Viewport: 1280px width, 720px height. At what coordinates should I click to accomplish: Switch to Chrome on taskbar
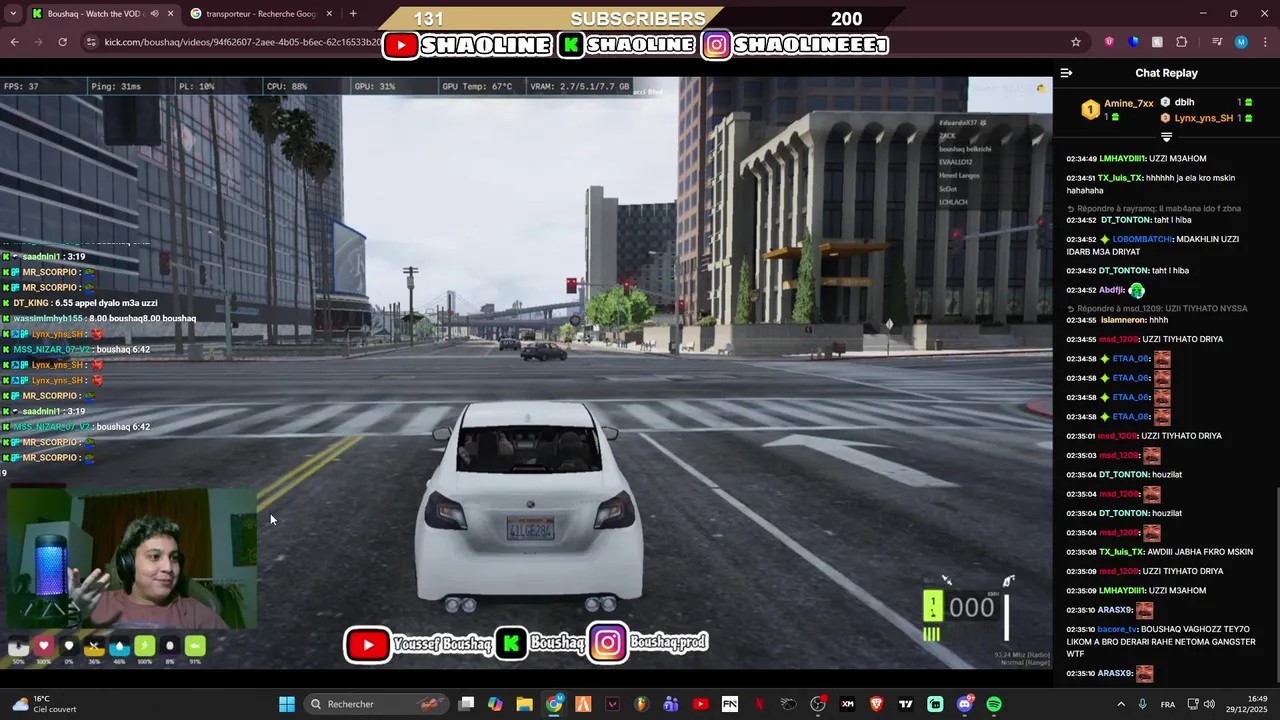tap(554, 704)
